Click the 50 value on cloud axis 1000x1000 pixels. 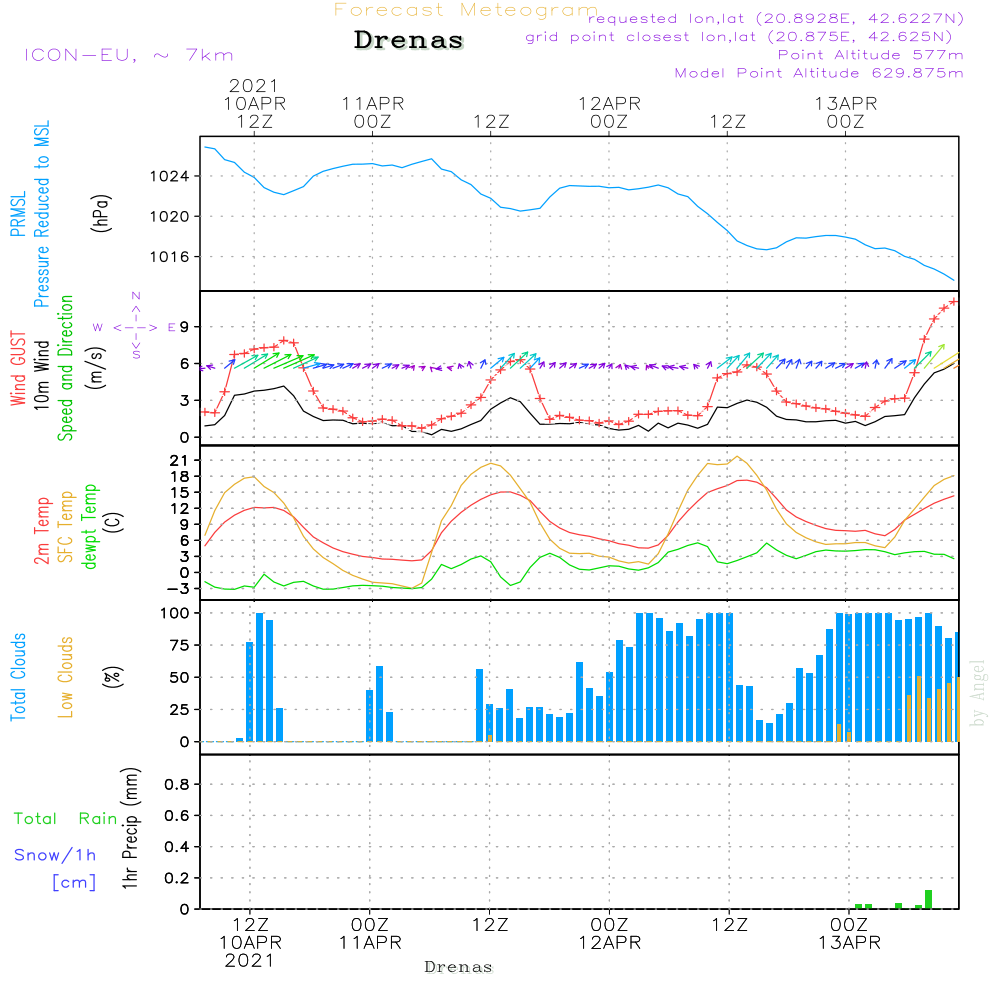179,677
